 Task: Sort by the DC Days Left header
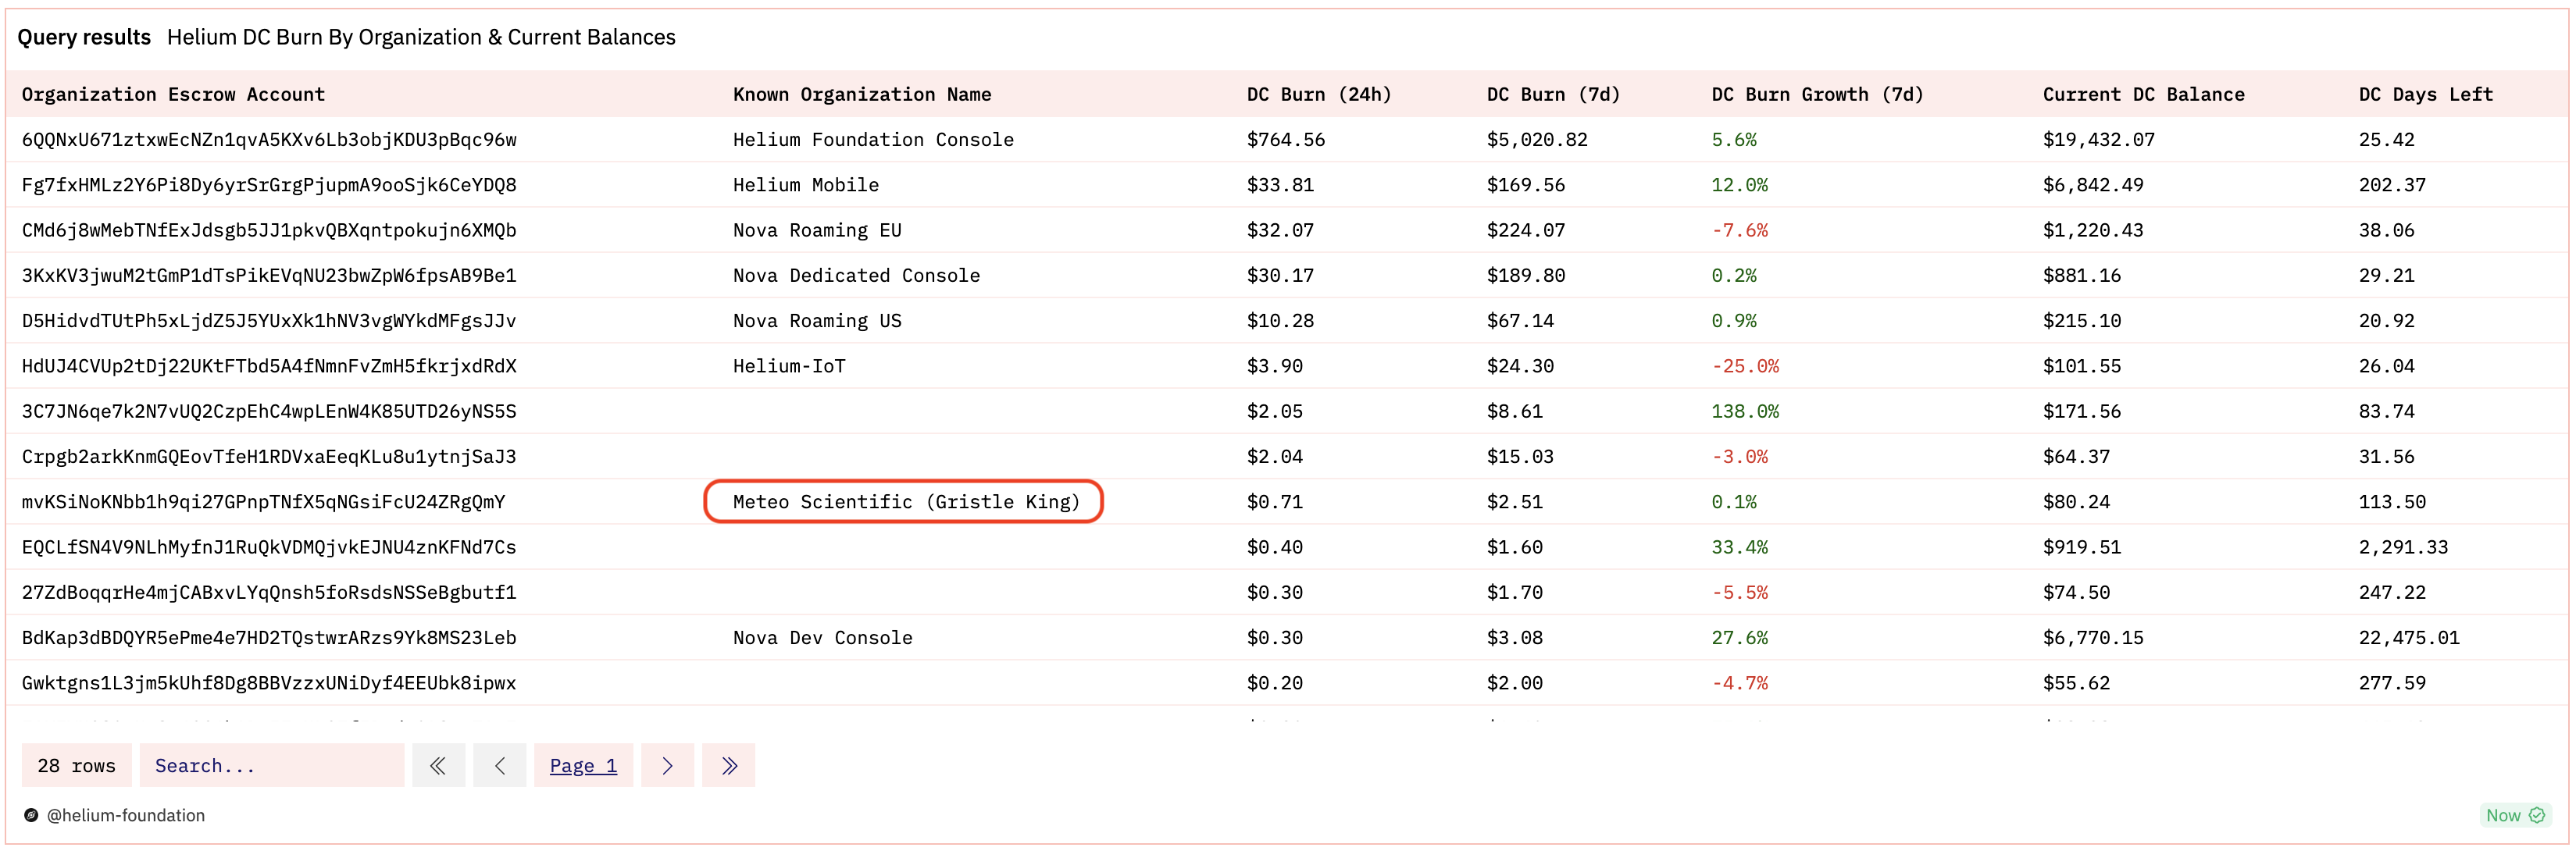tap(2425, 95)
